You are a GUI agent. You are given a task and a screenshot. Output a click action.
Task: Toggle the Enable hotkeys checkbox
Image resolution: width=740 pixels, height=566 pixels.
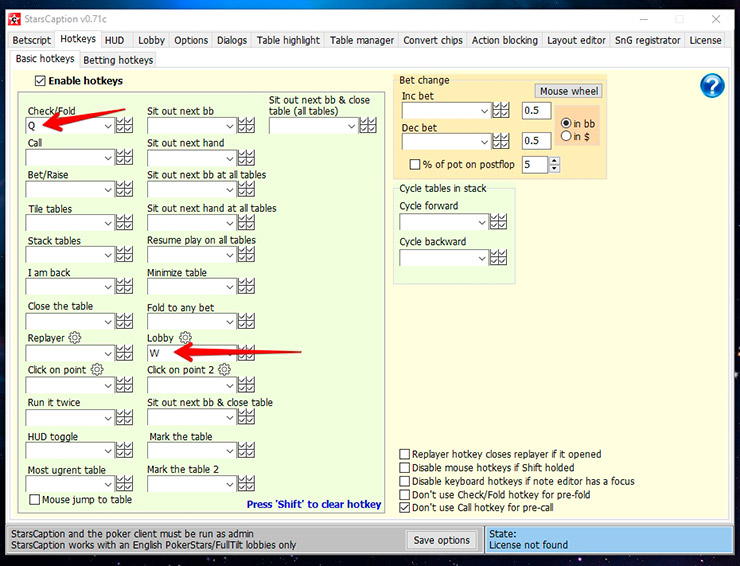coord(40,80)
